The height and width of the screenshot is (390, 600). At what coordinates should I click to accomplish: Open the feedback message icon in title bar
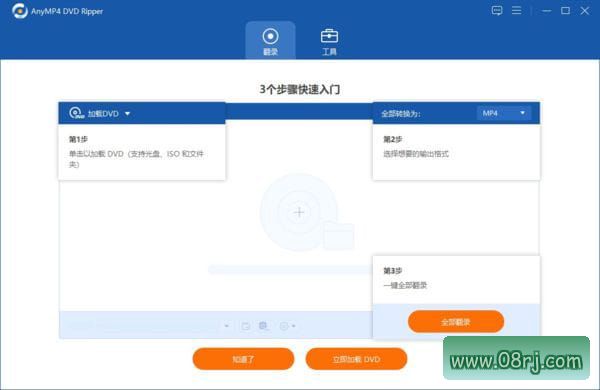tap(497, 11)
